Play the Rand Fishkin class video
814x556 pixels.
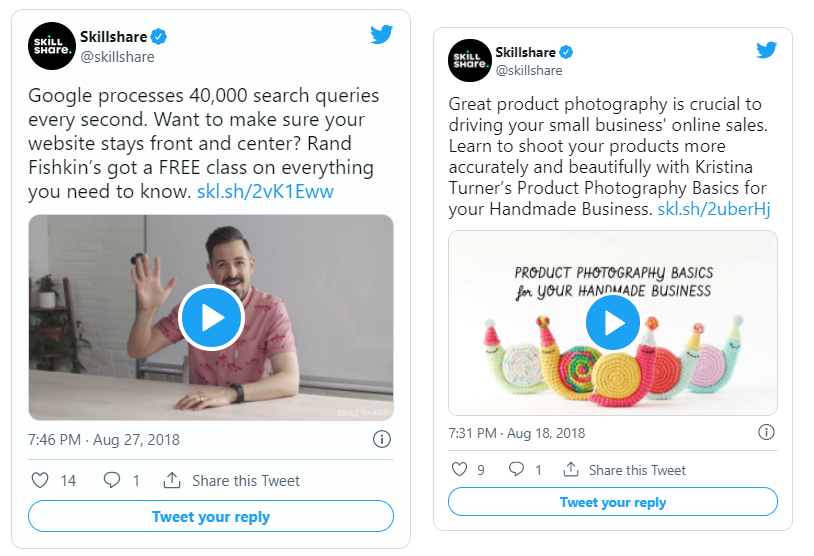click(210, 318)
